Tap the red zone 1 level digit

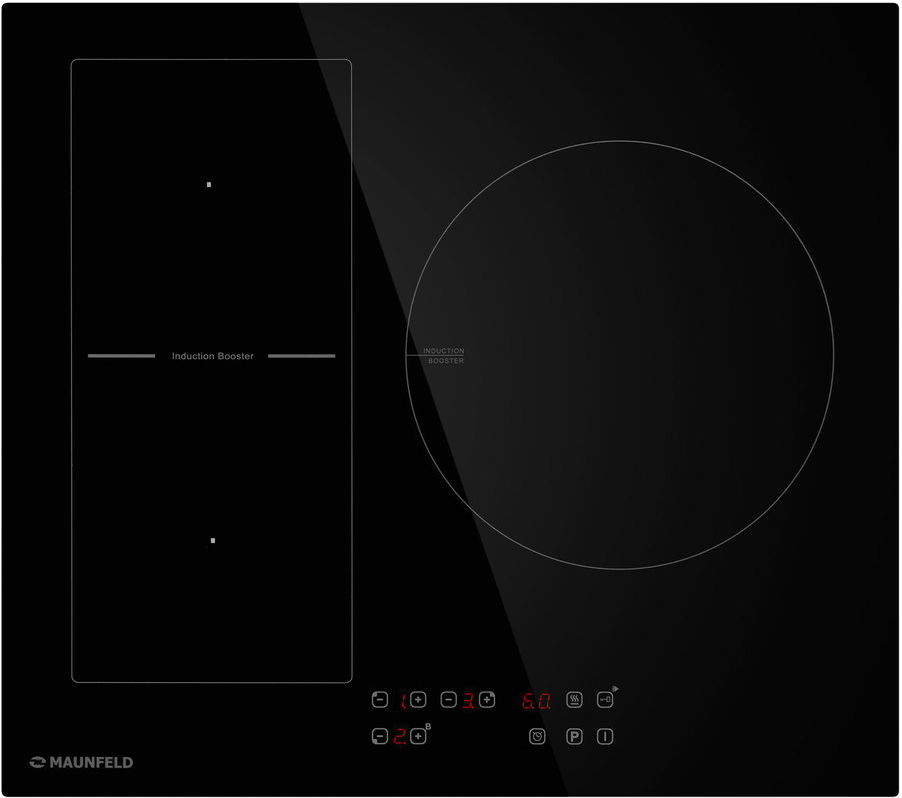point(404,701)
